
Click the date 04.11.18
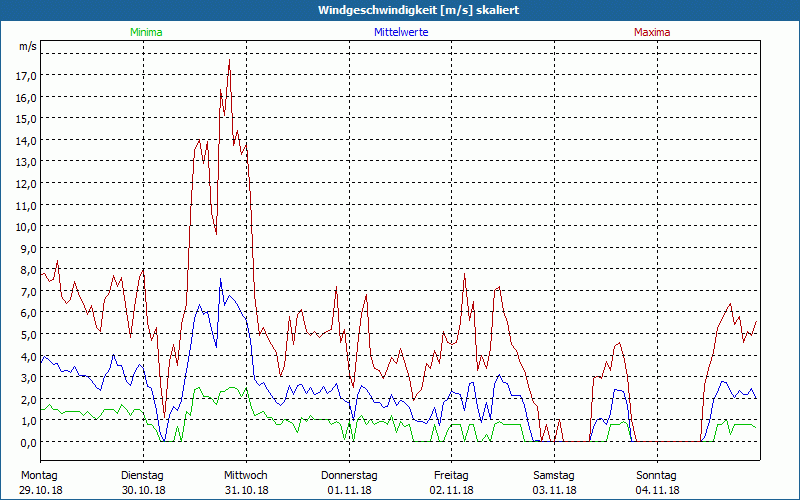[x=657, y=490]
